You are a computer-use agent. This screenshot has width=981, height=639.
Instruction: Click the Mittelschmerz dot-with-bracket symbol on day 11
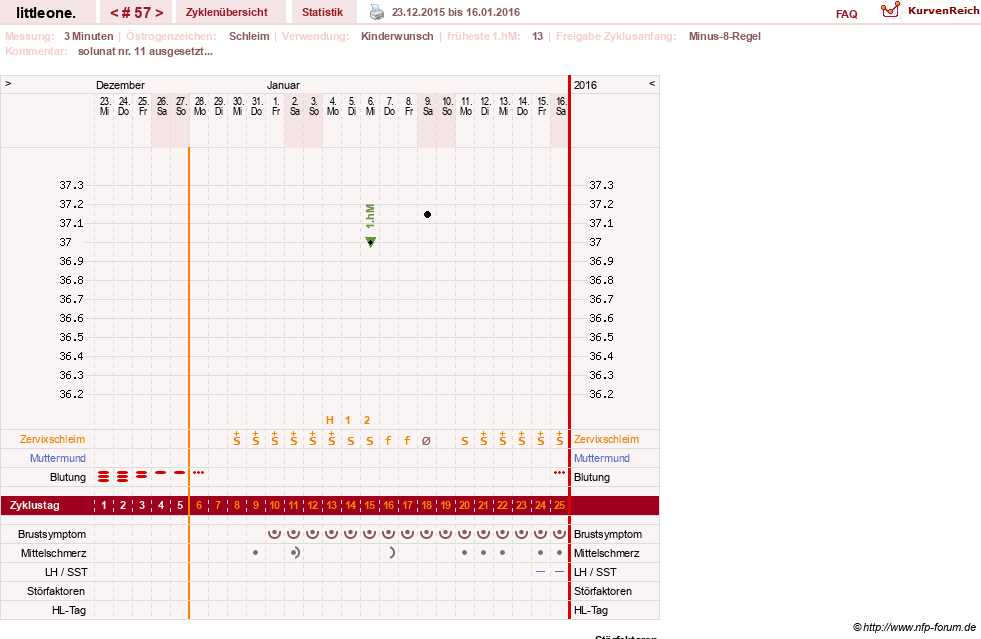click(x=295, y=553)
